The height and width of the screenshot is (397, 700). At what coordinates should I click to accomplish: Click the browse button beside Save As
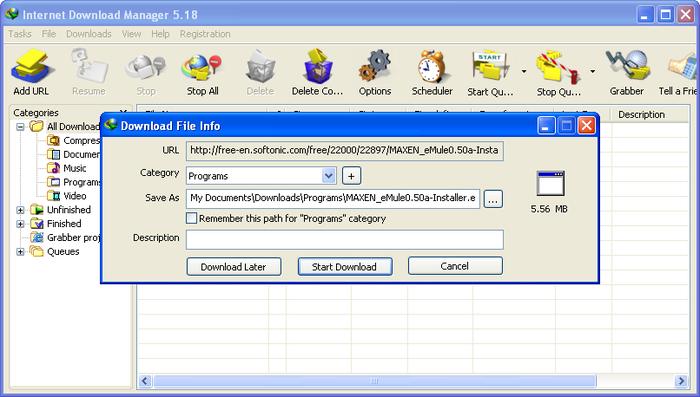493,200
